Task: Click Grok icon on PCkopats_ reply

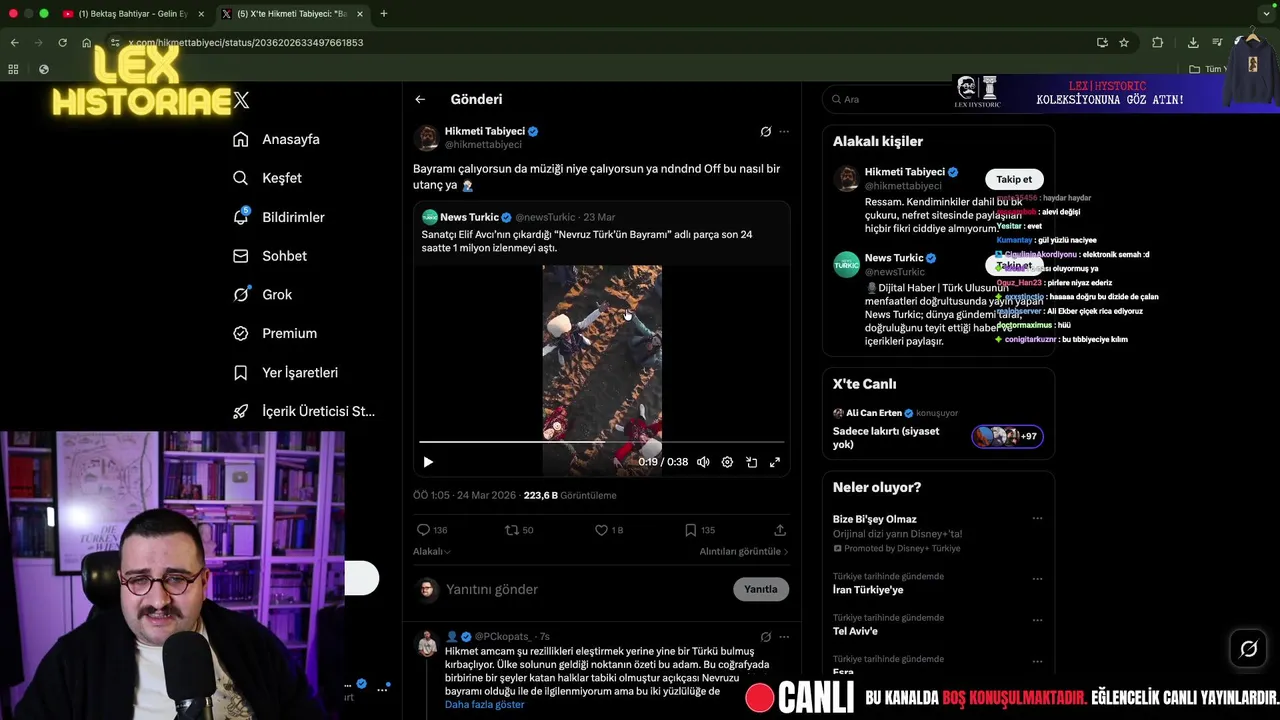Action: pos(766,636)
